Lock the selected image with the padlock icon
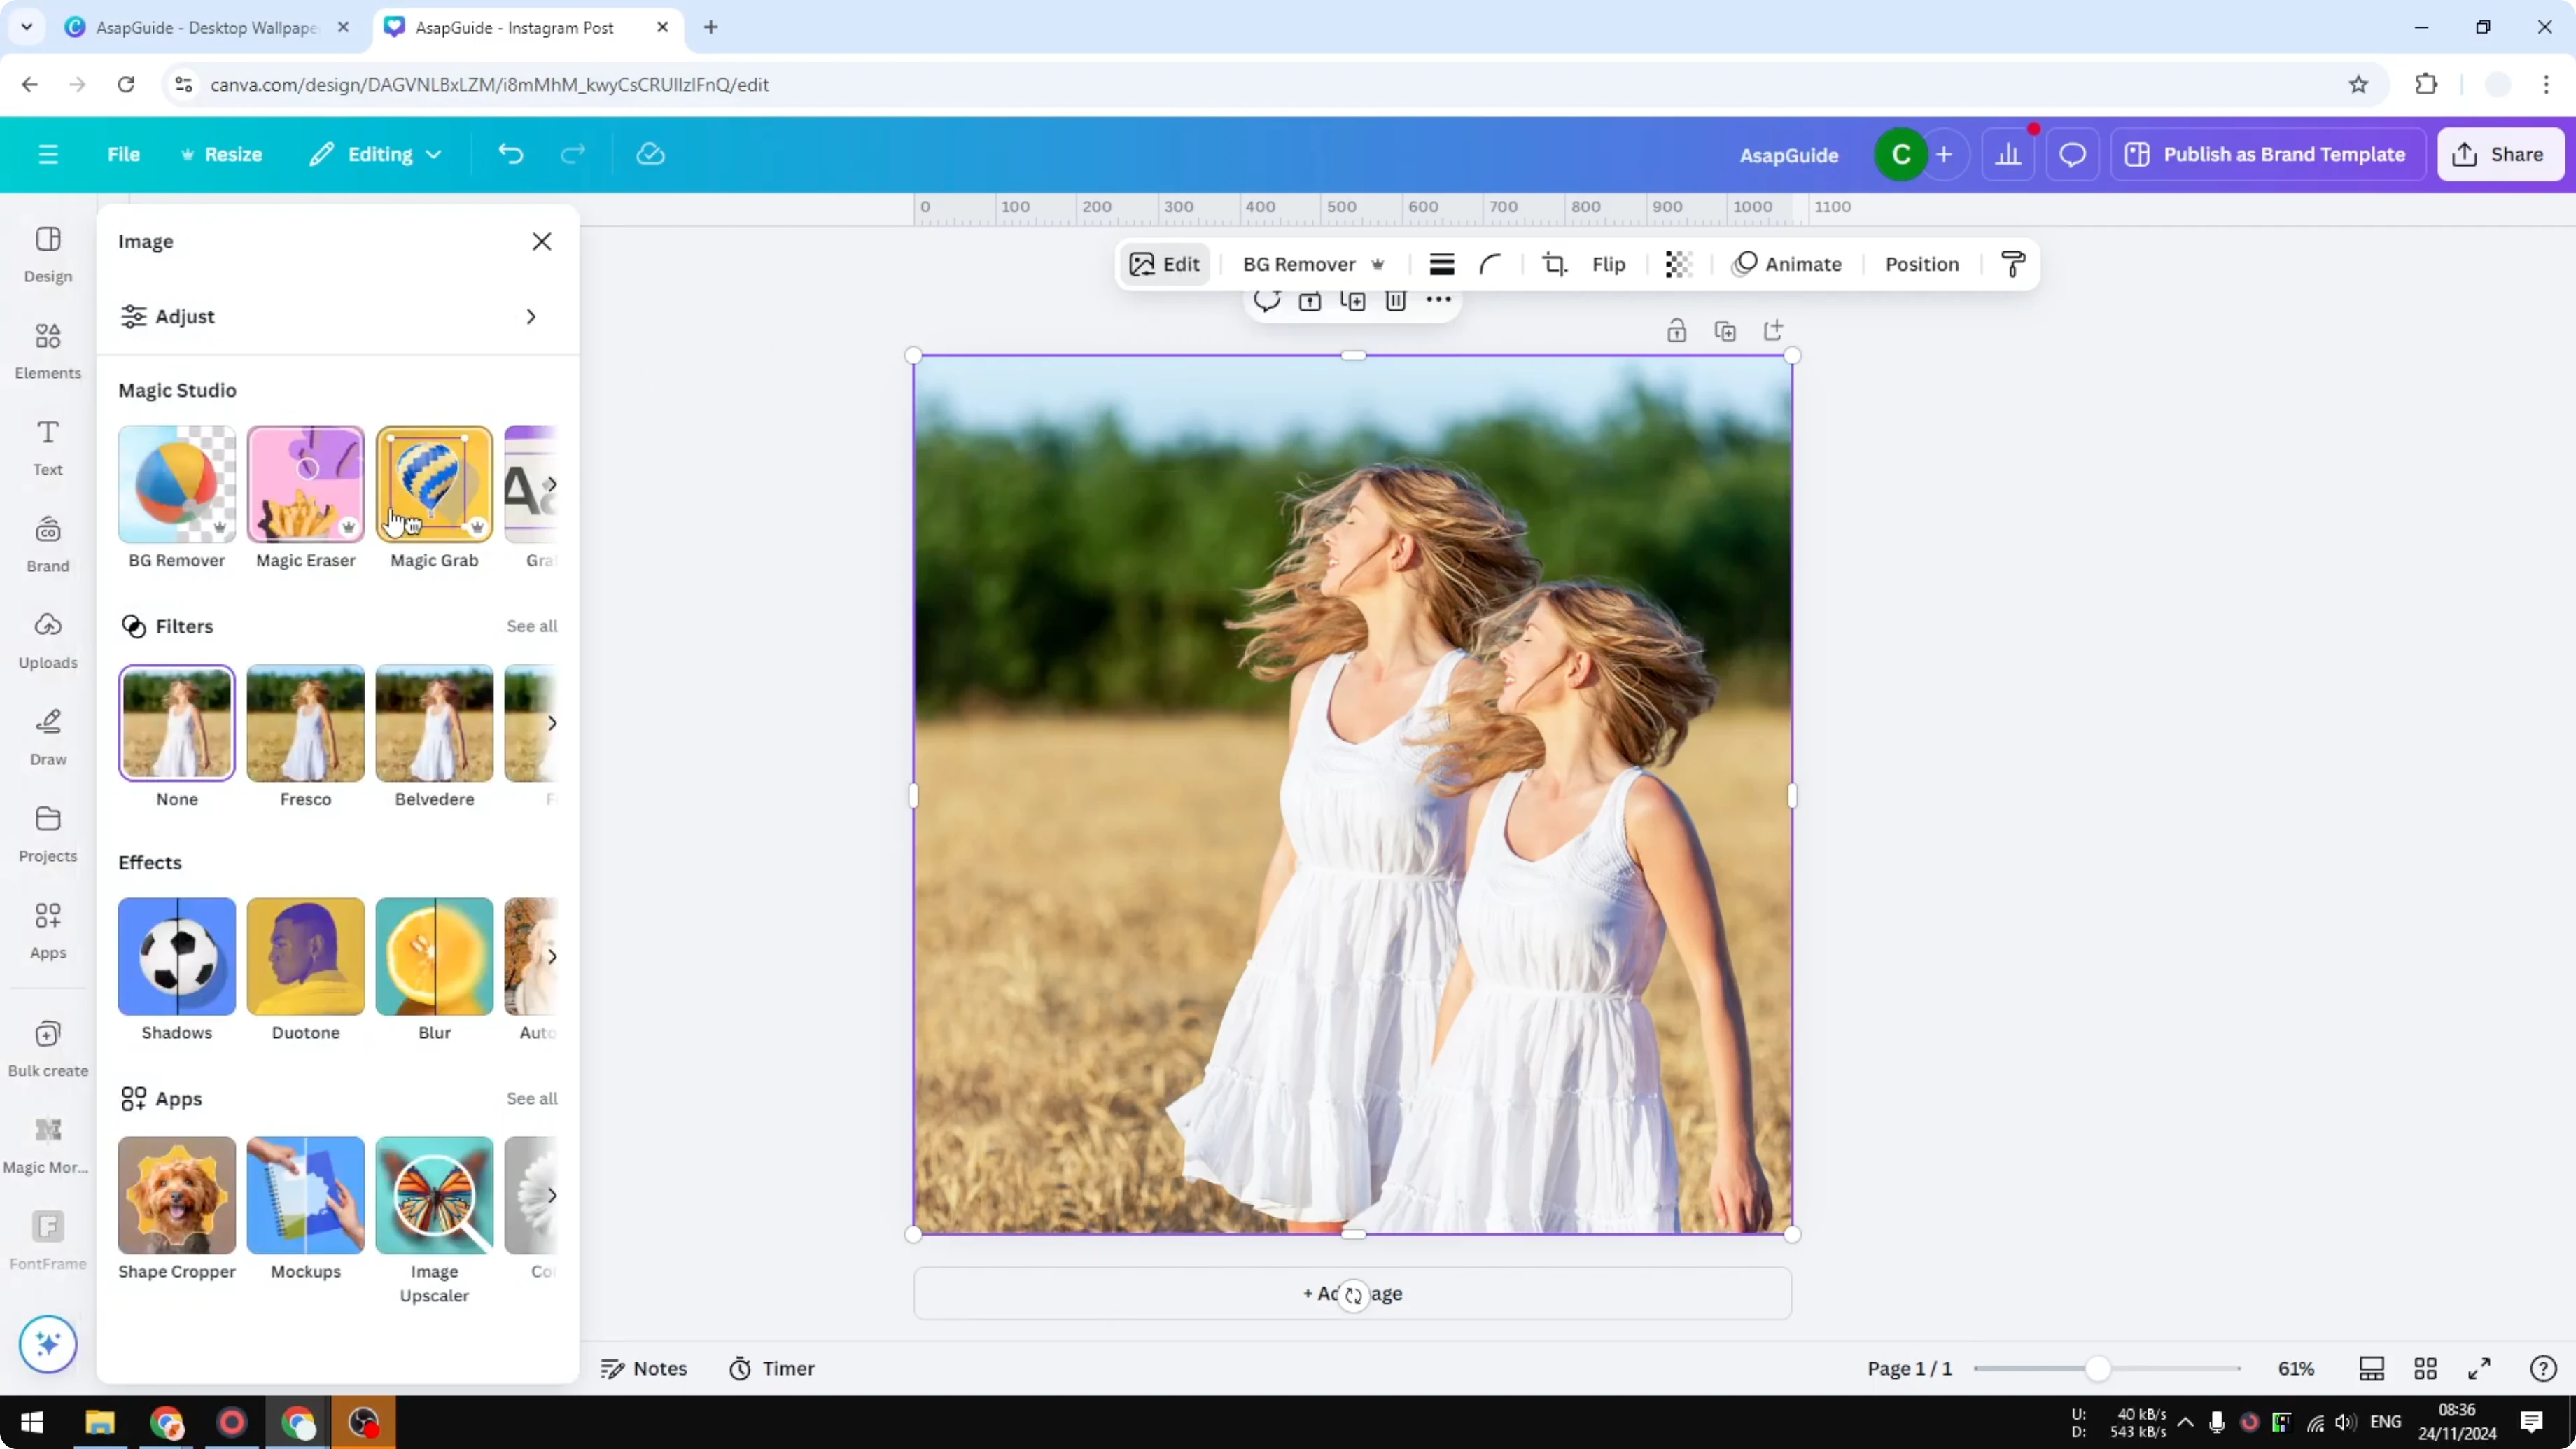The height and width of the screenshot is (1449, 2576). click(x=1677, y=330)
